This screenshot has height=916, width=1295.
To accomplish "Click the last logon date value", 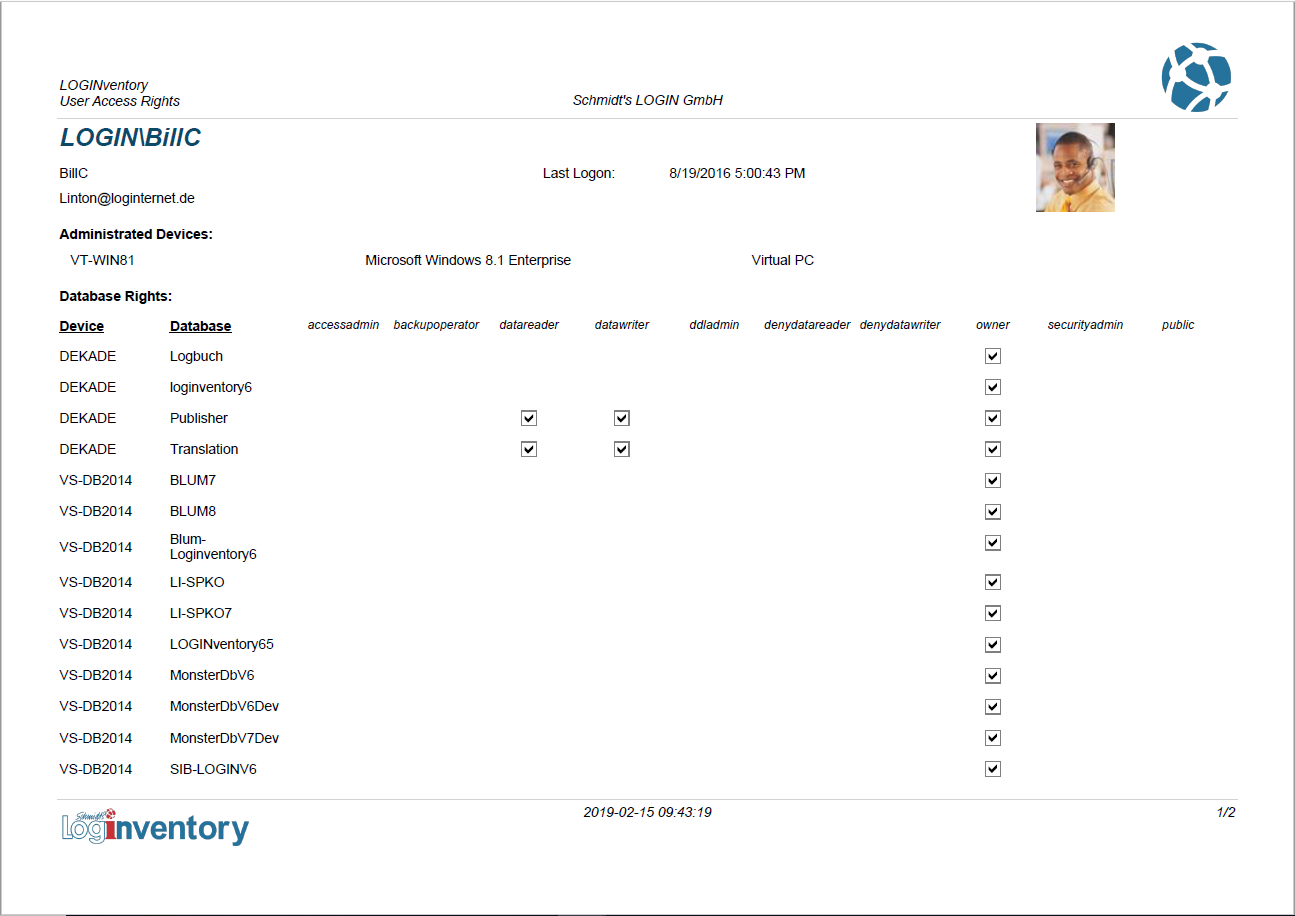I will pos(737,173).
